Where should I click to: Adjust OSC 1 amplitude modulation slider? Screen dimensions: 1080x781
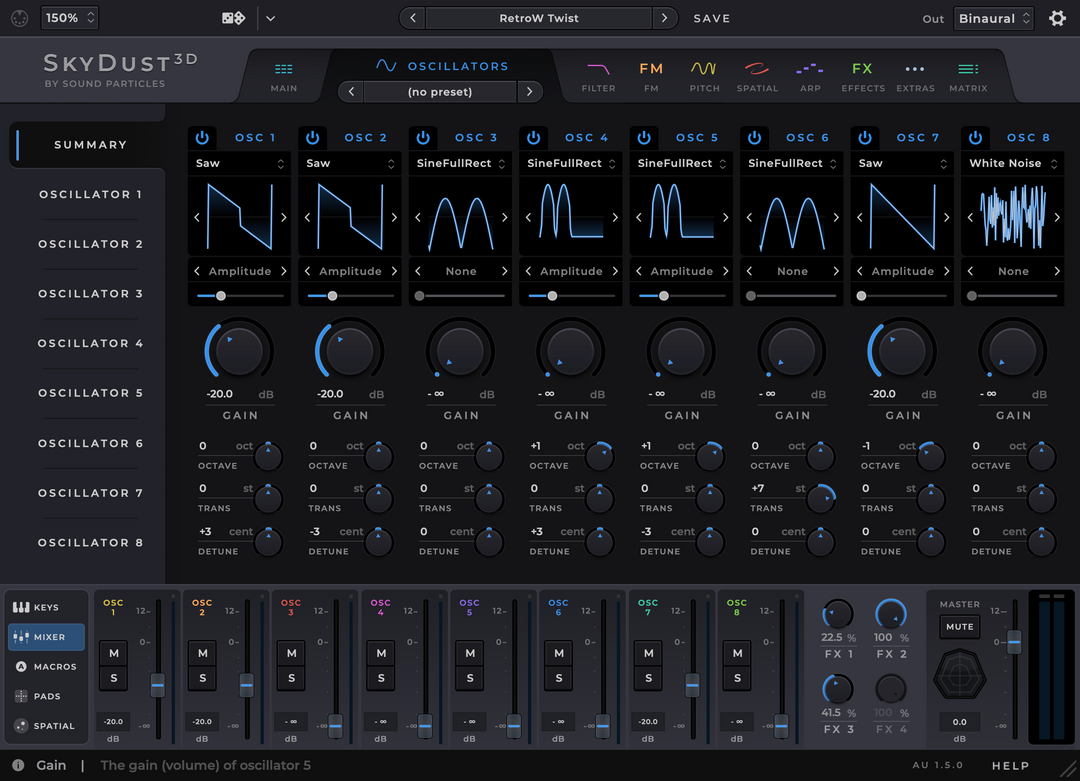pyautogui.click(x=239, y=295)
